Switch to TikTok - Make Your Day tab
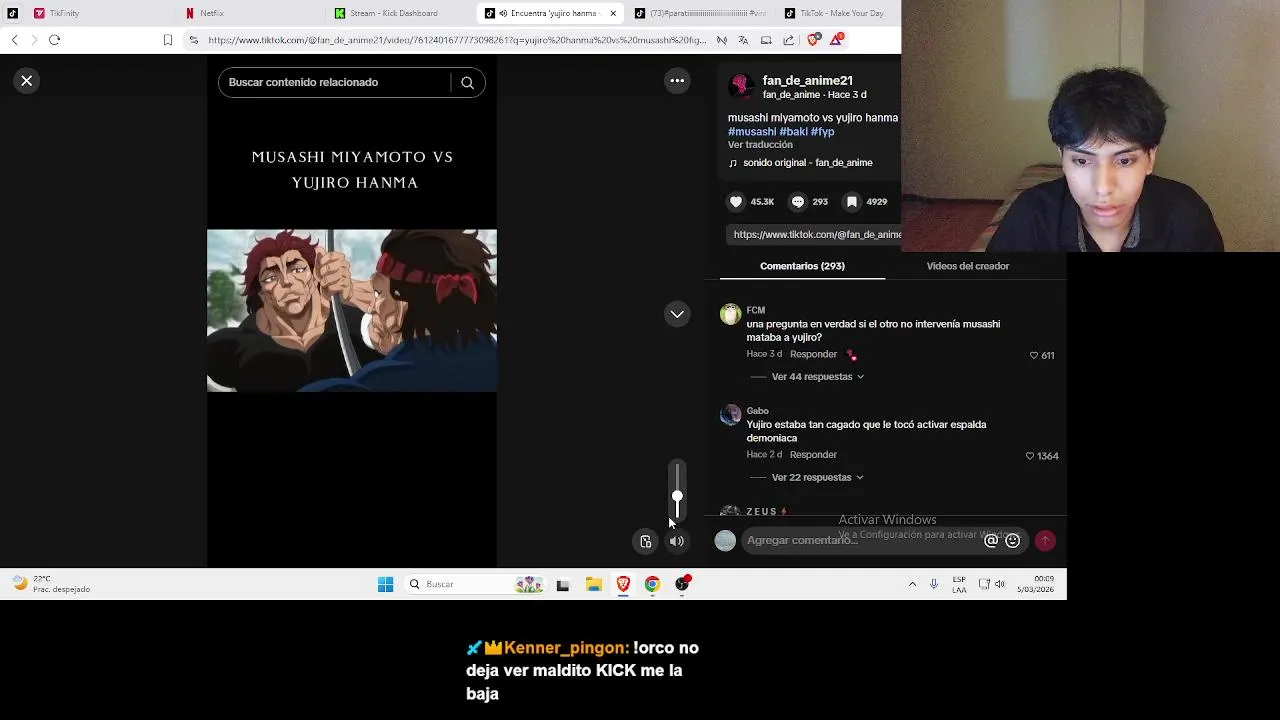Screen dimensions: 1280x720 click(838, 13)
